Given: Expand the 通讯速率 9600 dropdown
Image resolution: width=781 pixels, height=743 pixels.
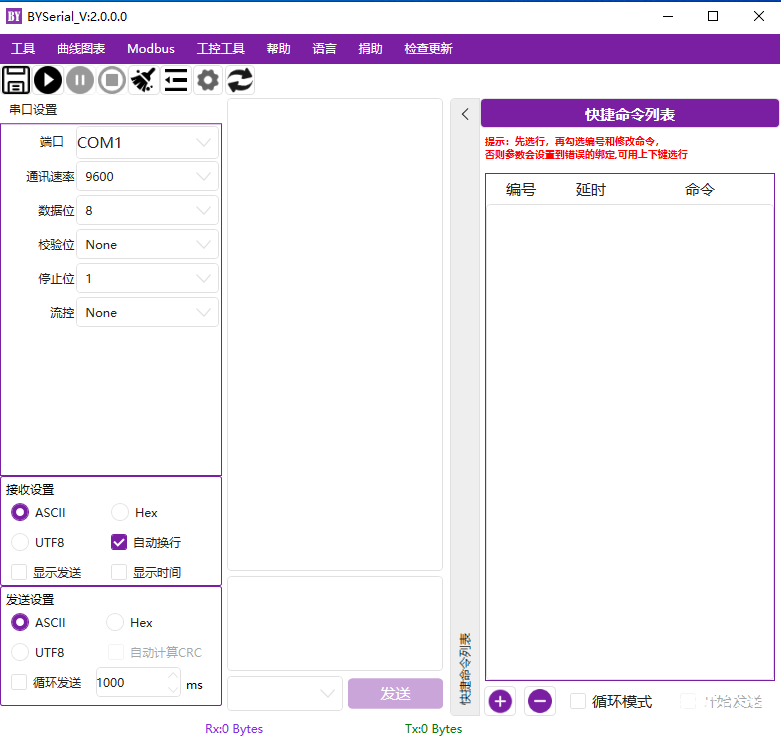Looking at the screenshot, I should [x=147, y=177].
